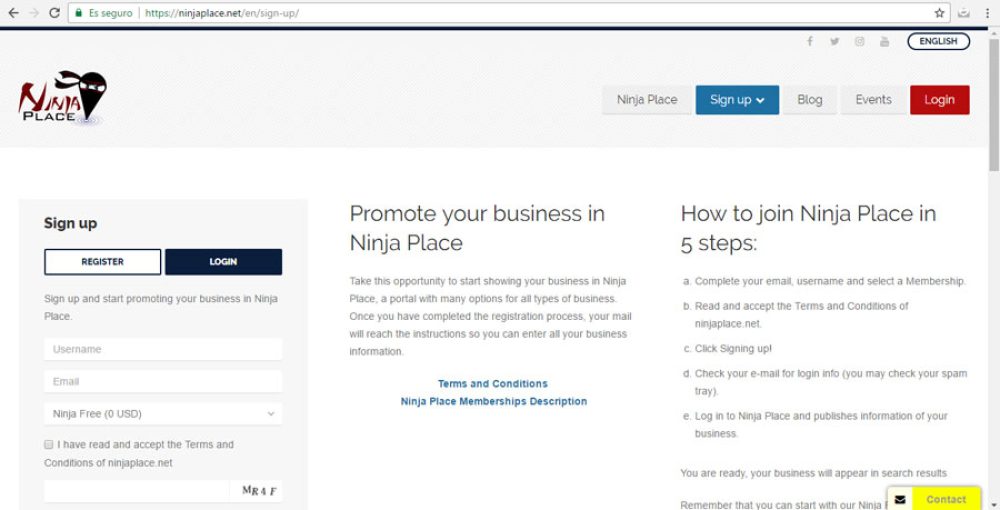
Task: Expand the Ninja Free membership dropdown
Action: [x=163, y=413]
